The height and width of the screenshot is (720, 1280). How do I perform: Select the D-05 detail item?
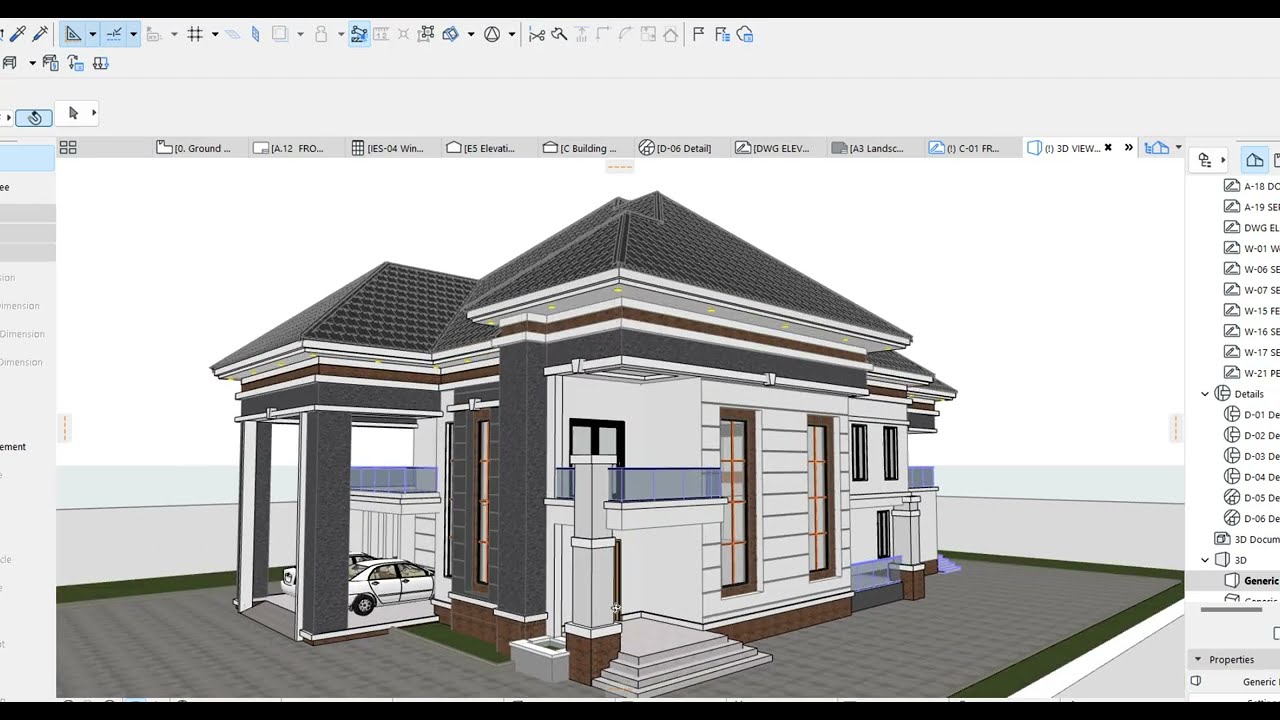pyautogui.click(x=1252, y=498)
